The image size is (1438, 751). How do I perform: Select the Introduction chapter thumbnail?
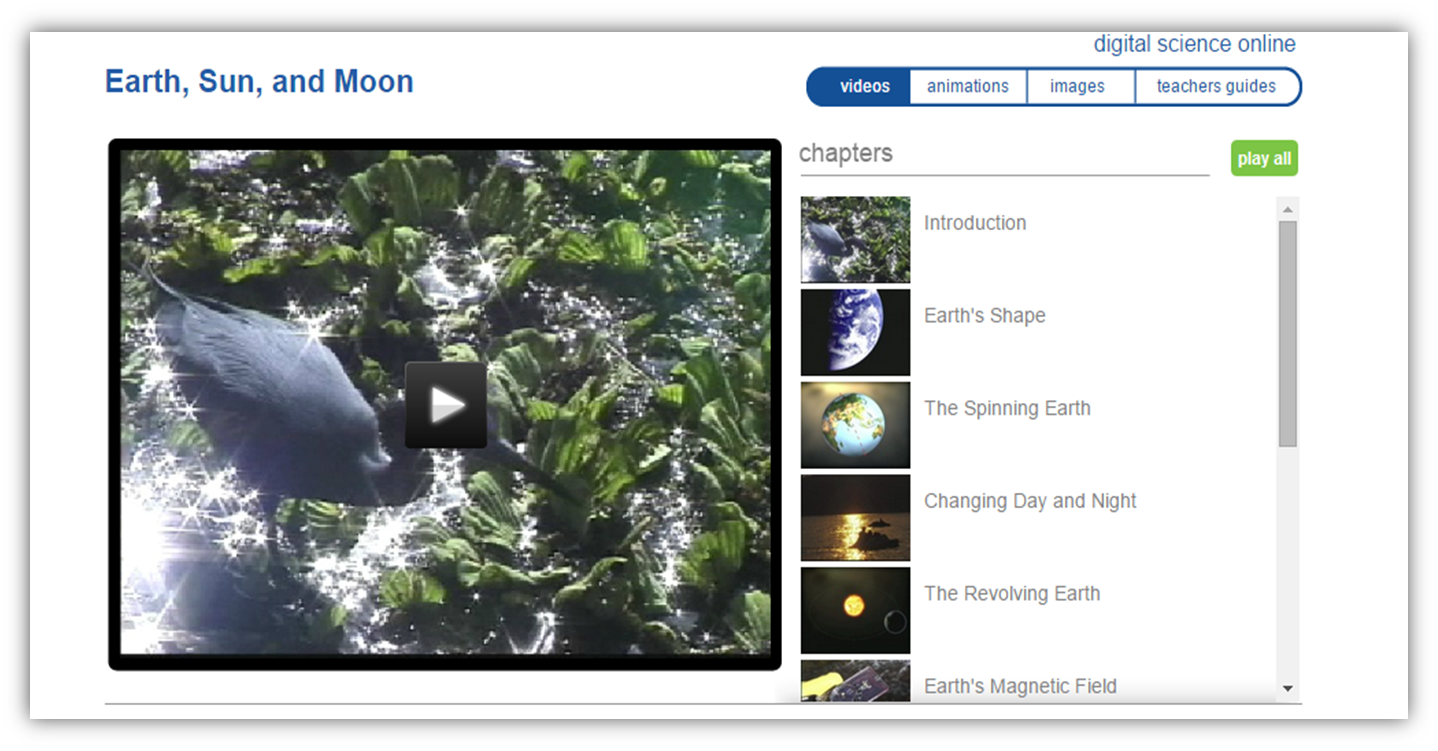point(856,239)
